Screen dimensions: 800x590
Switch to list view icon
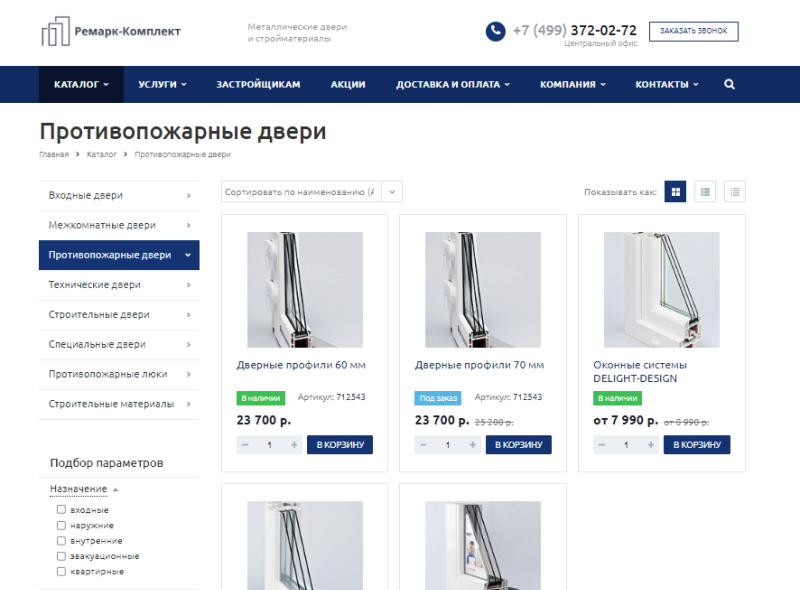[705, 191]
